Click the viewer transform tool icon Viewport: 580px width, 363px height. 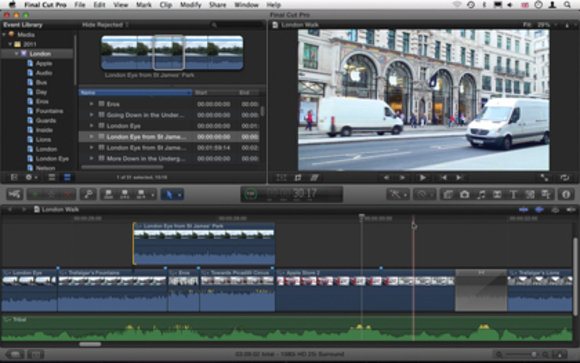pyautogui.click(x=281, y=178)
